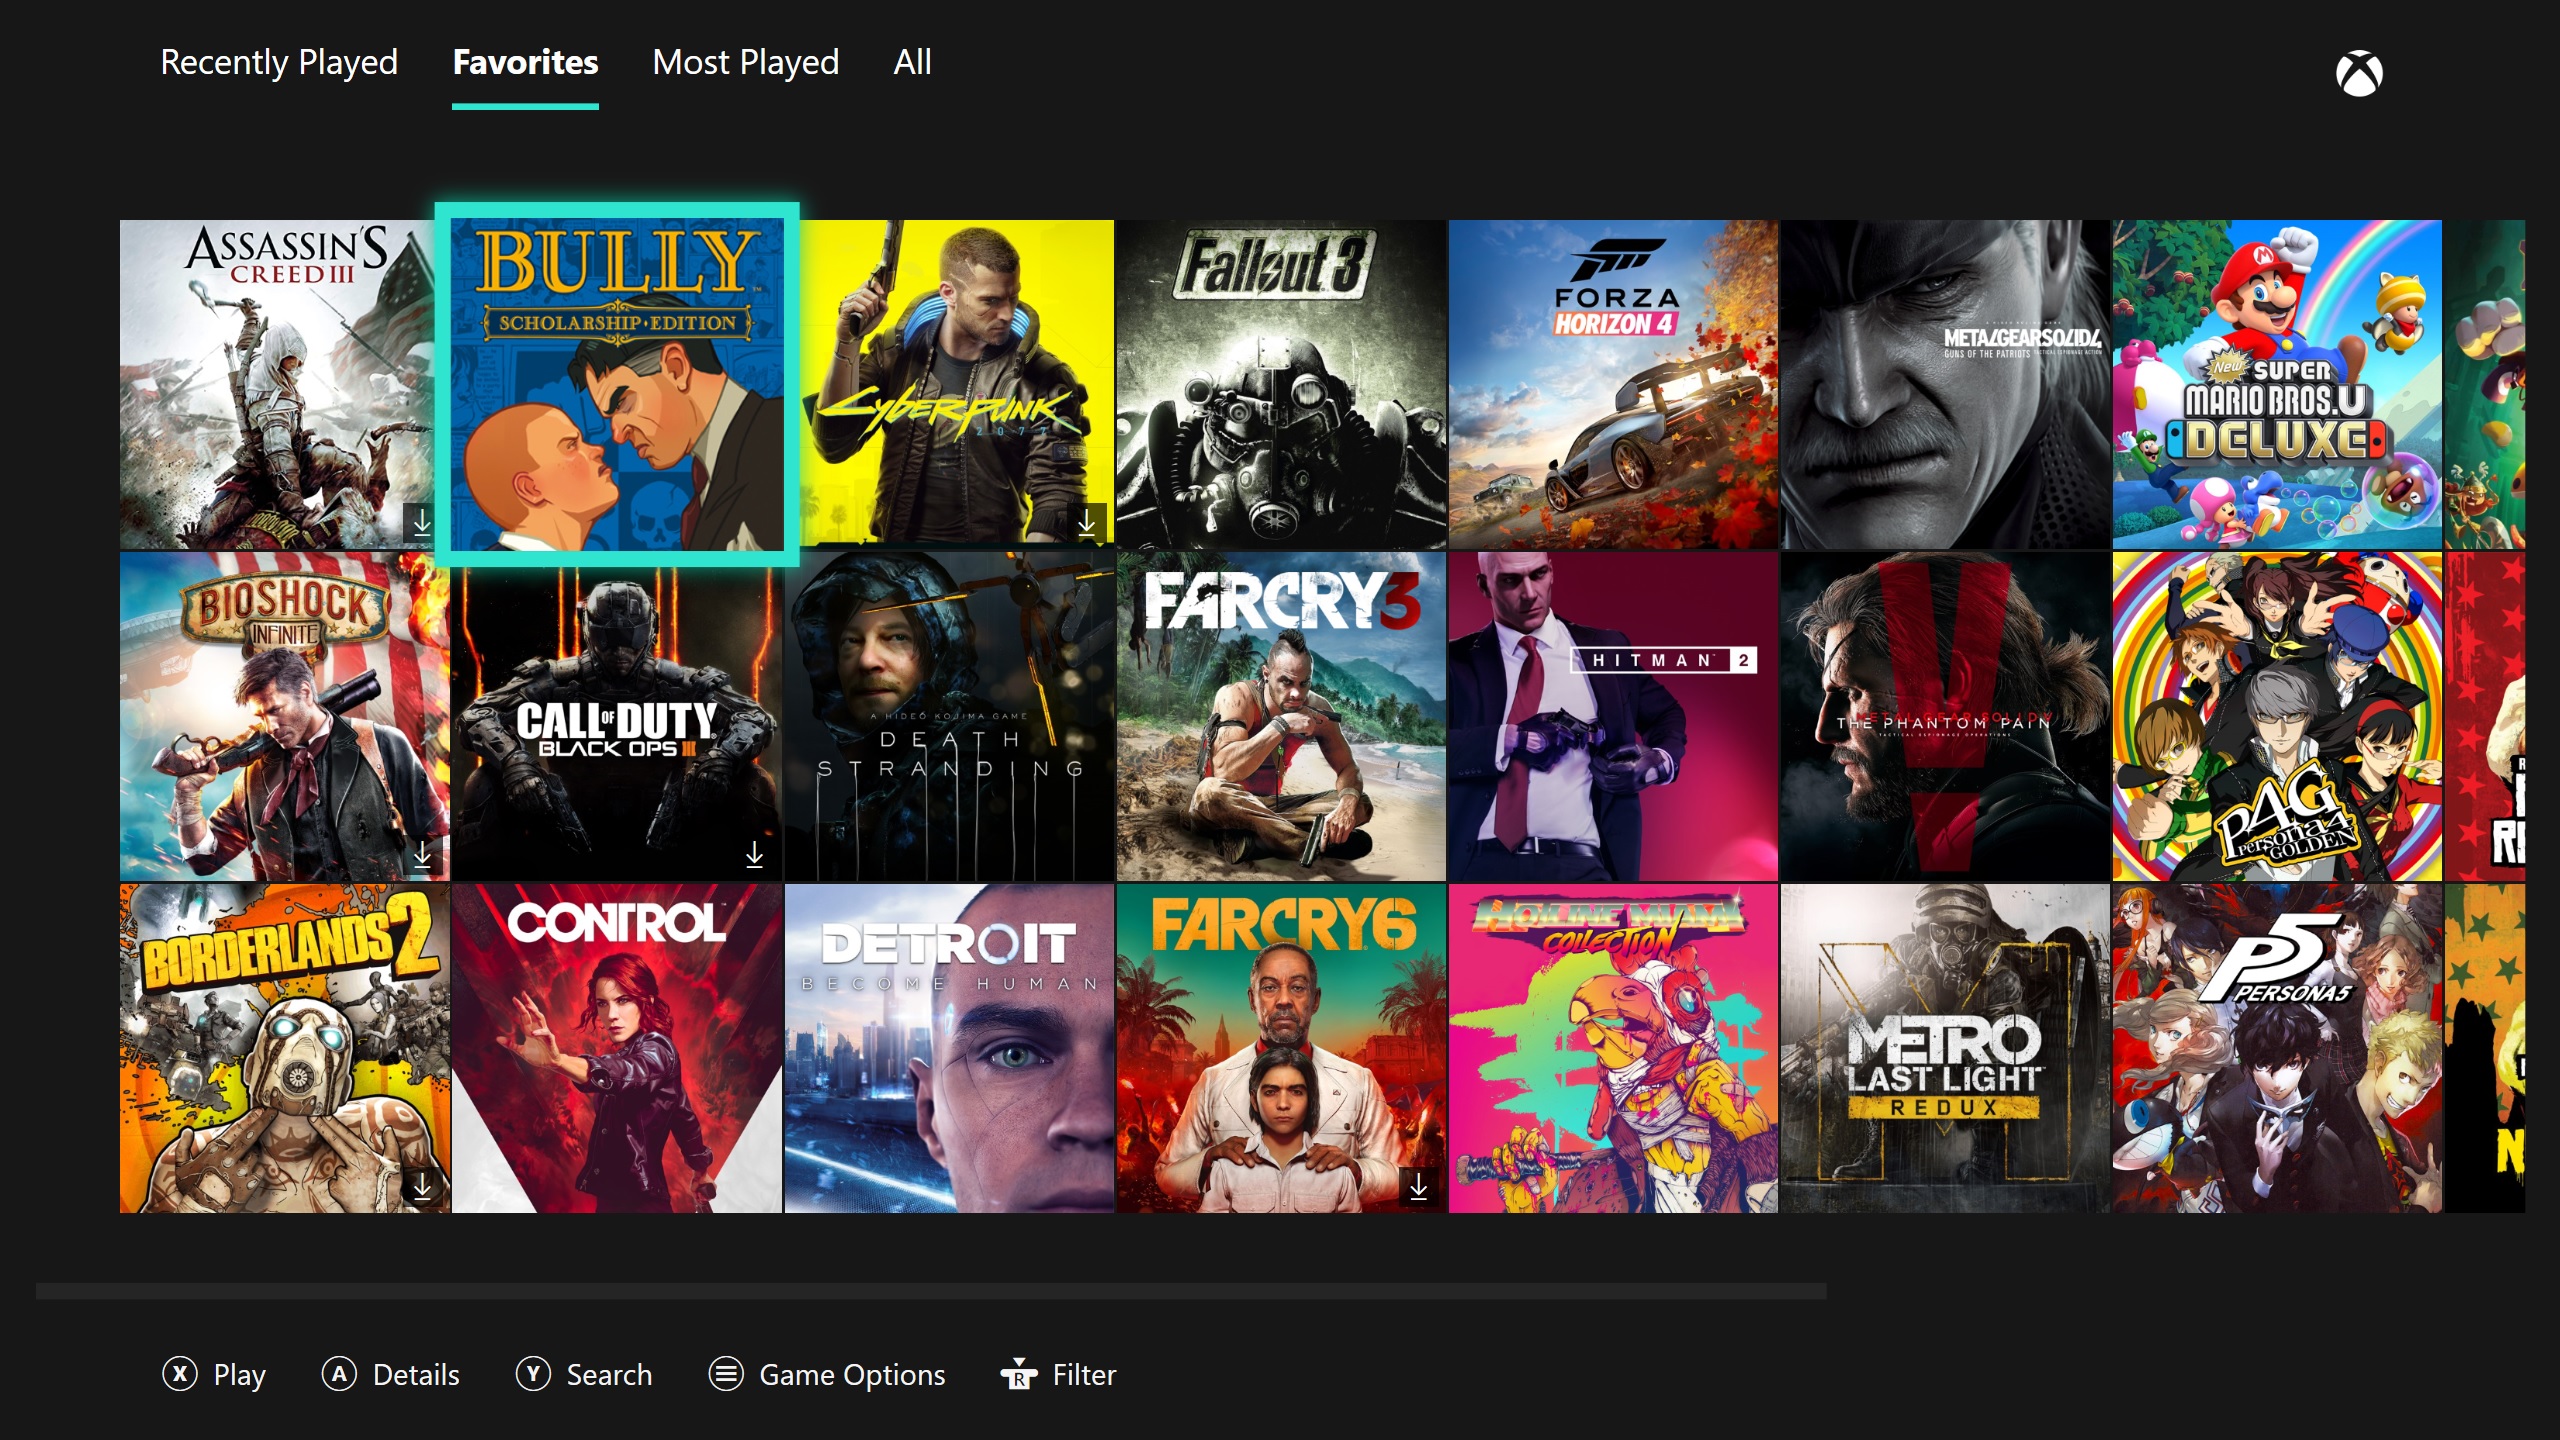Screen dimensions: 2560x1440
Task: Select the Cyberpunk 2077 cover
Action: point(957,385)
